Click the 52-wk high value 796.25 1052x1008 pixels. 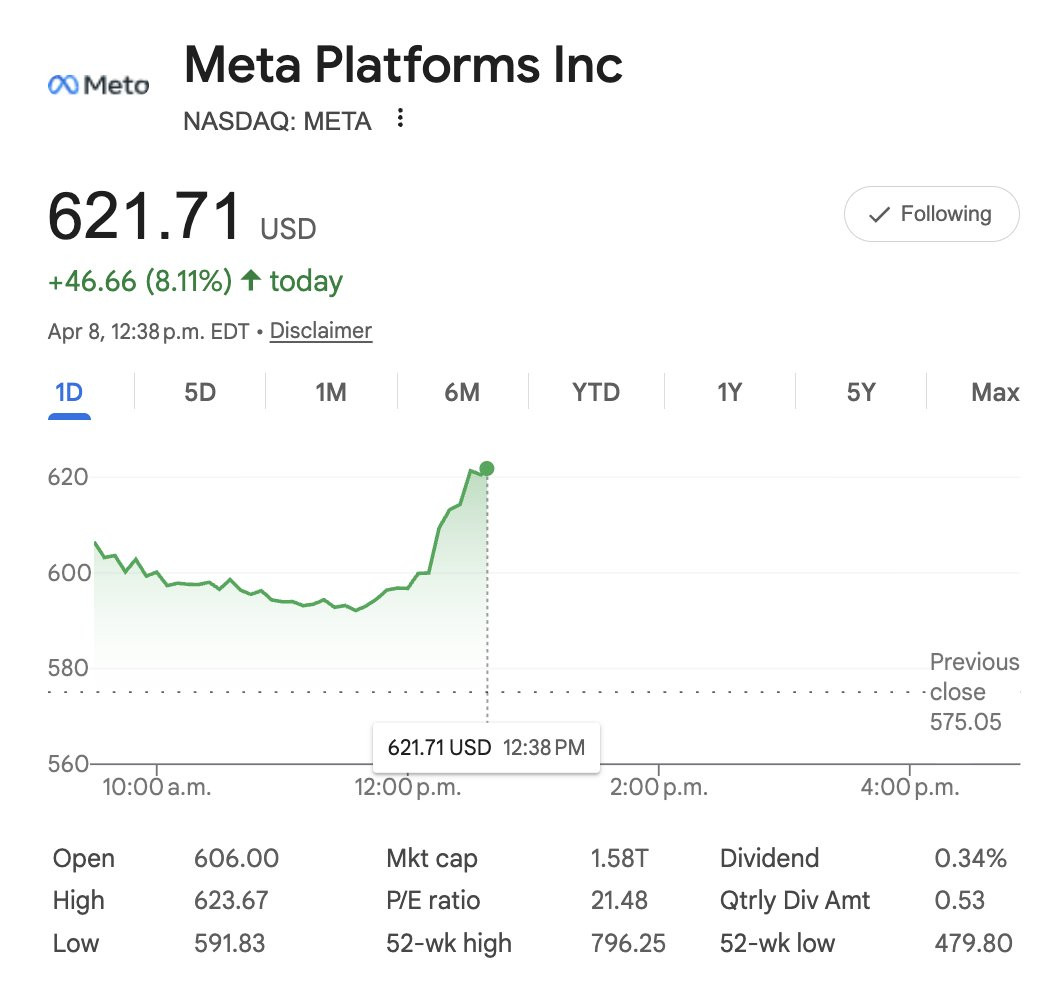click(628, 942)
